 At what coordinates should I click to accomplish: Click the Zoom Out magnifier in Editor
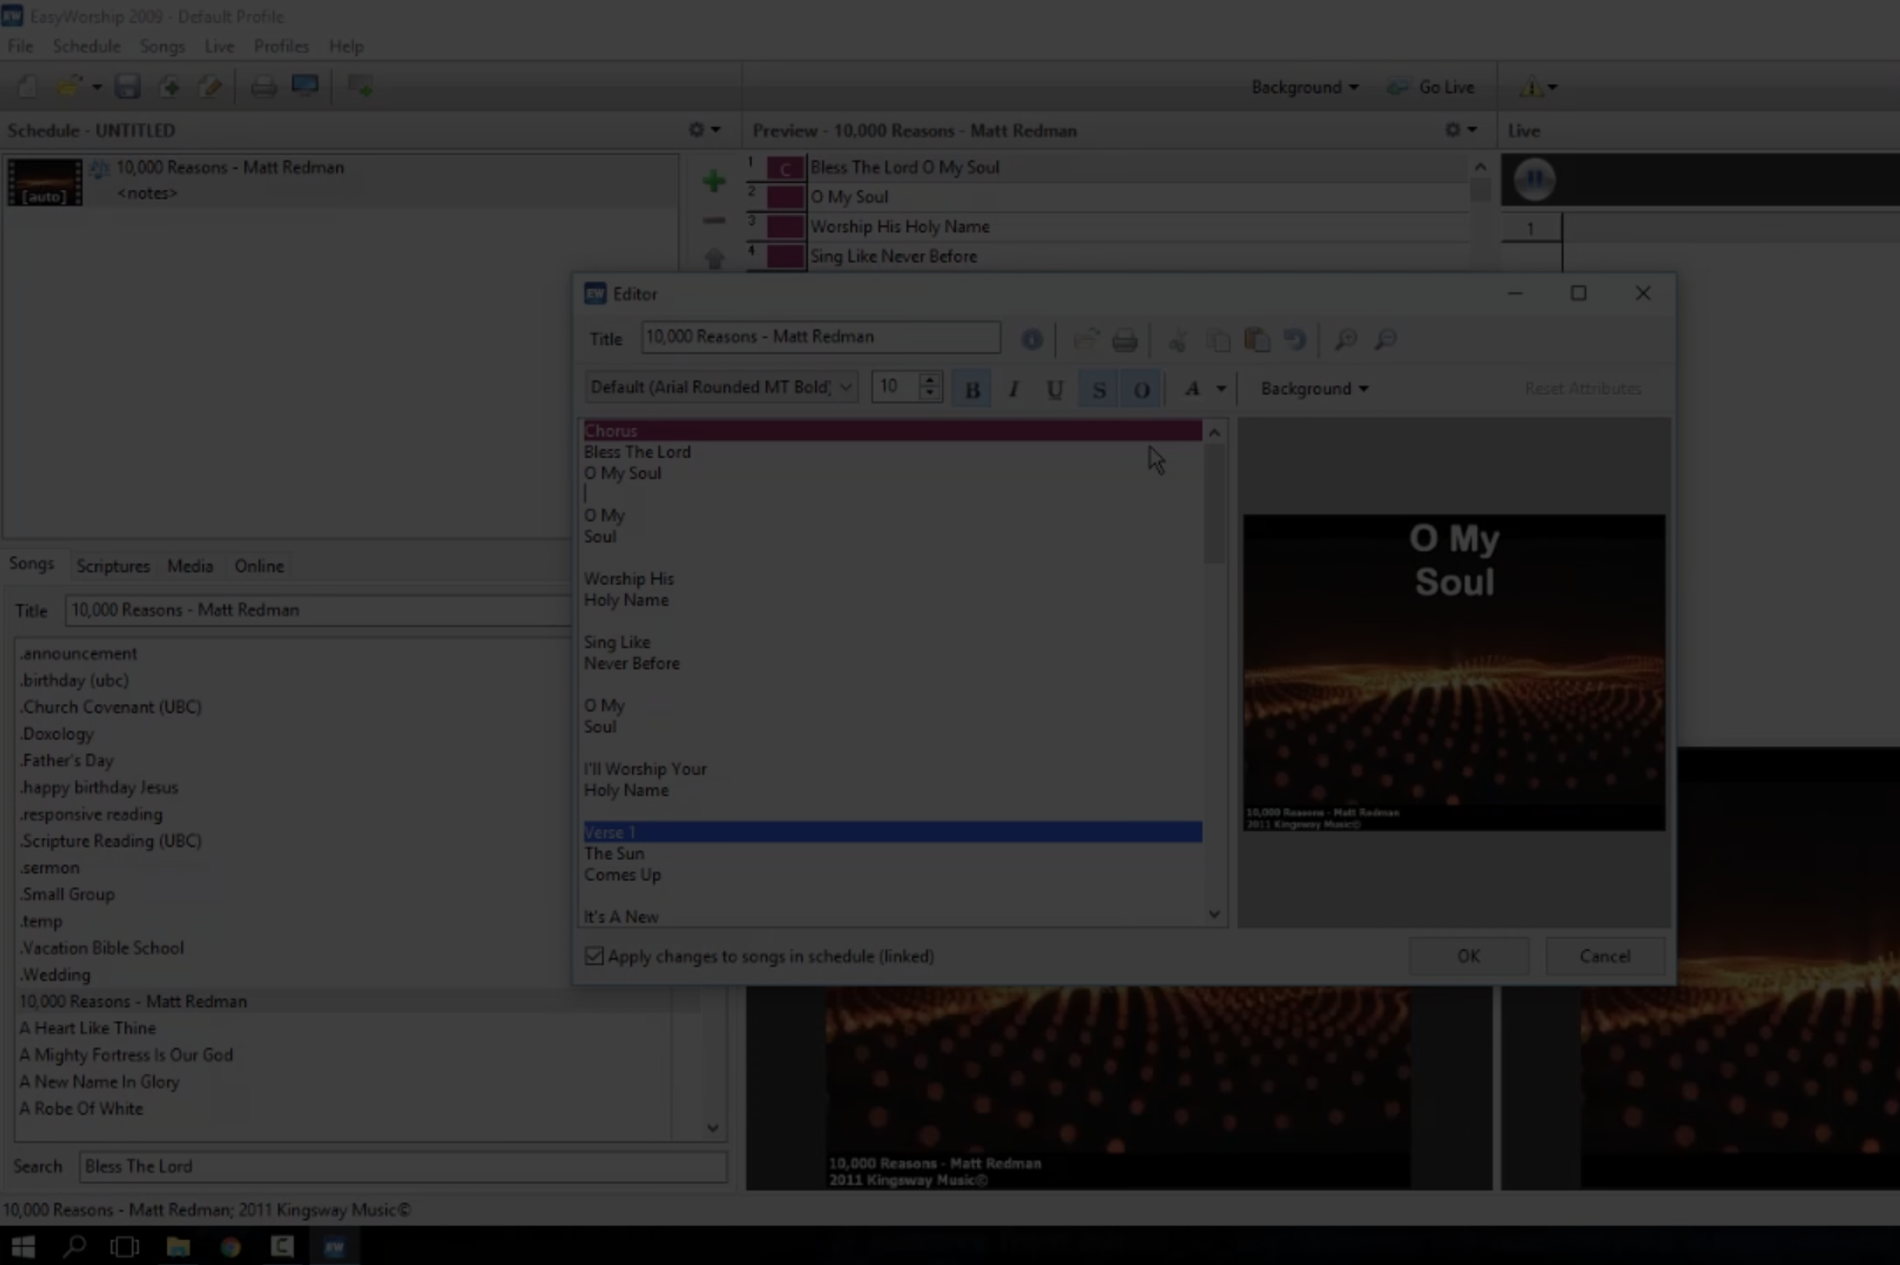click(x=1386, y=340)
